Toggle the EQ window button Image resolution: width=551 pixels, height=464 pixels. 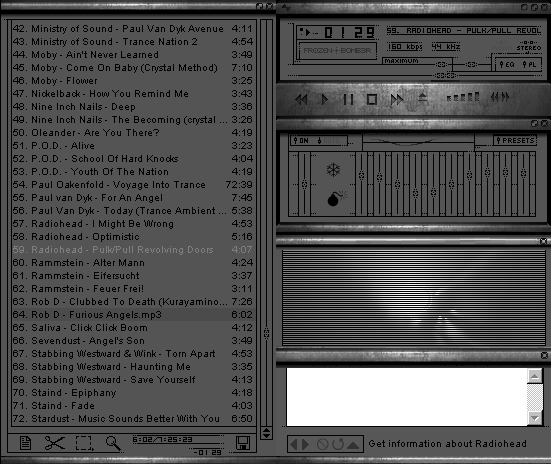pos(507,65)
